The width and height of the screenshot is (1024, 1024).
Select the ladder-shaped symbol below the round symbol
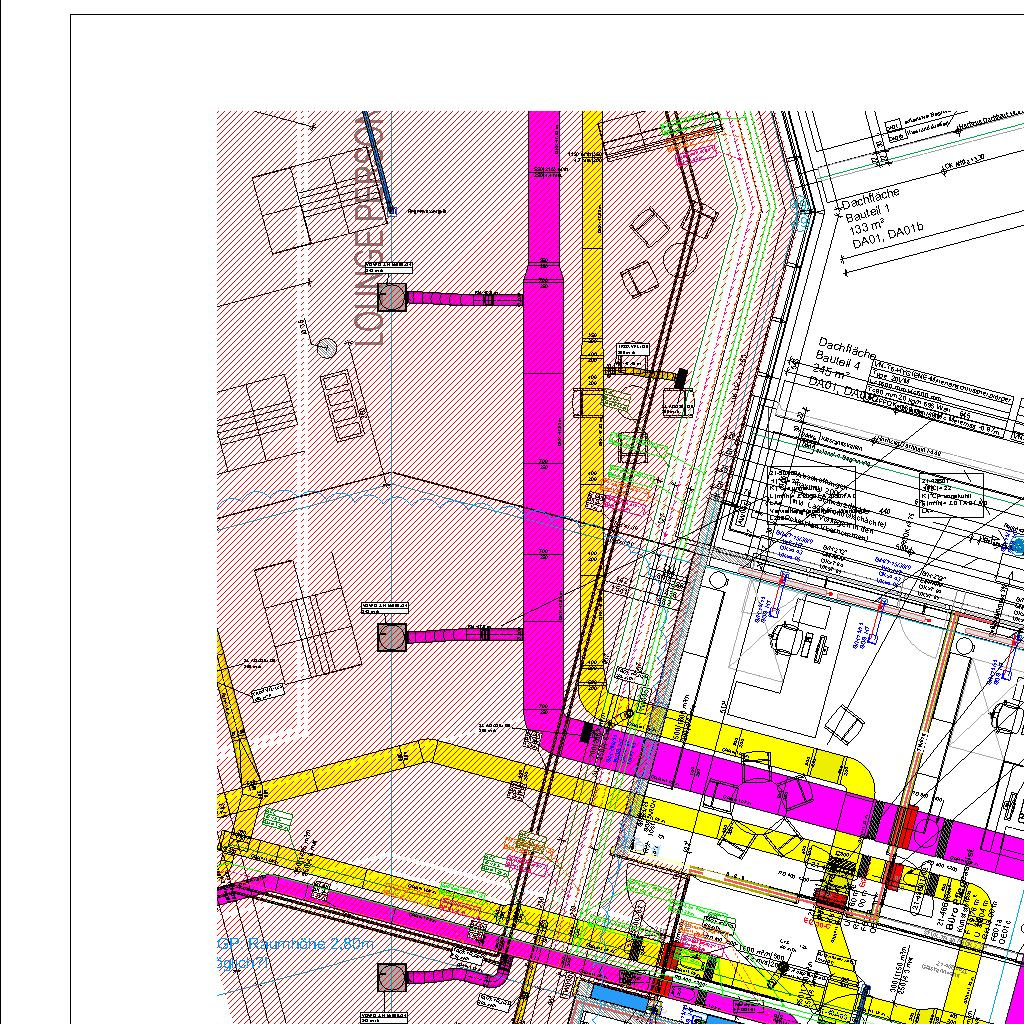pos(342,405)
